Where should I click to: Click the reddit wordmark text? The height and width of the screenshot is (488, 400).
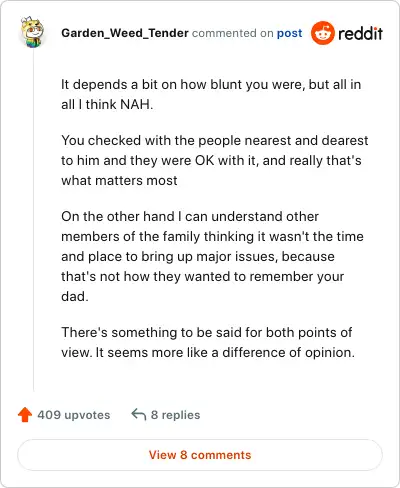[x=360, y=33]
